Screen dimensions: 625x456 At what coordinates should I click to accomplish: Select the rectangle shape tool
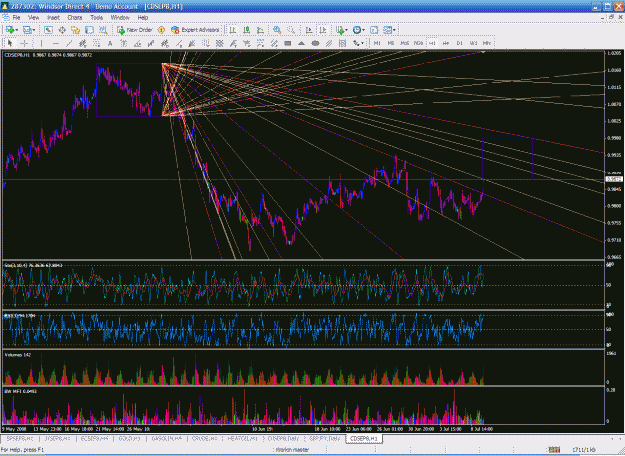(288, 43)
